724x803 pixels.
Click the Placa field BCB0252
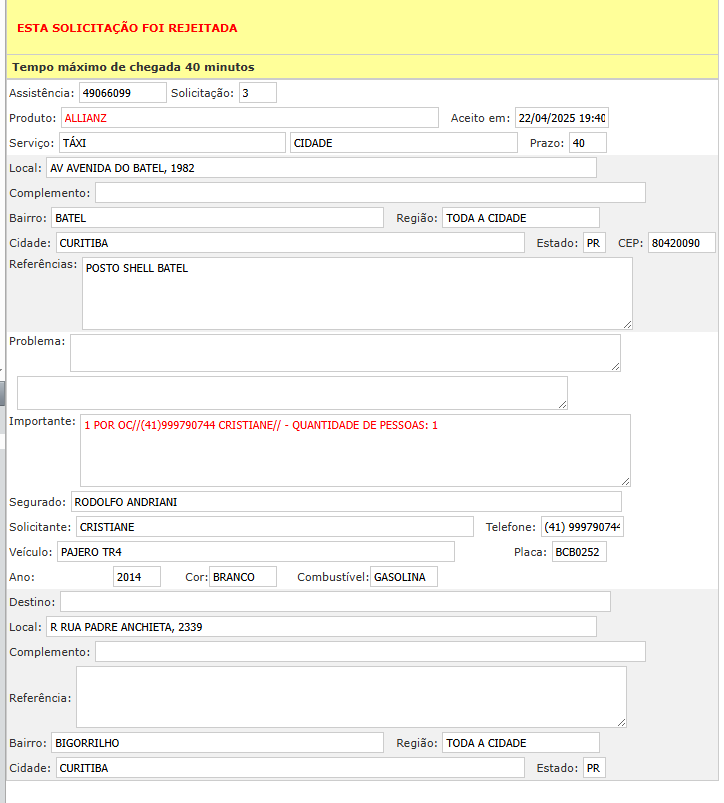pos(579,552)
